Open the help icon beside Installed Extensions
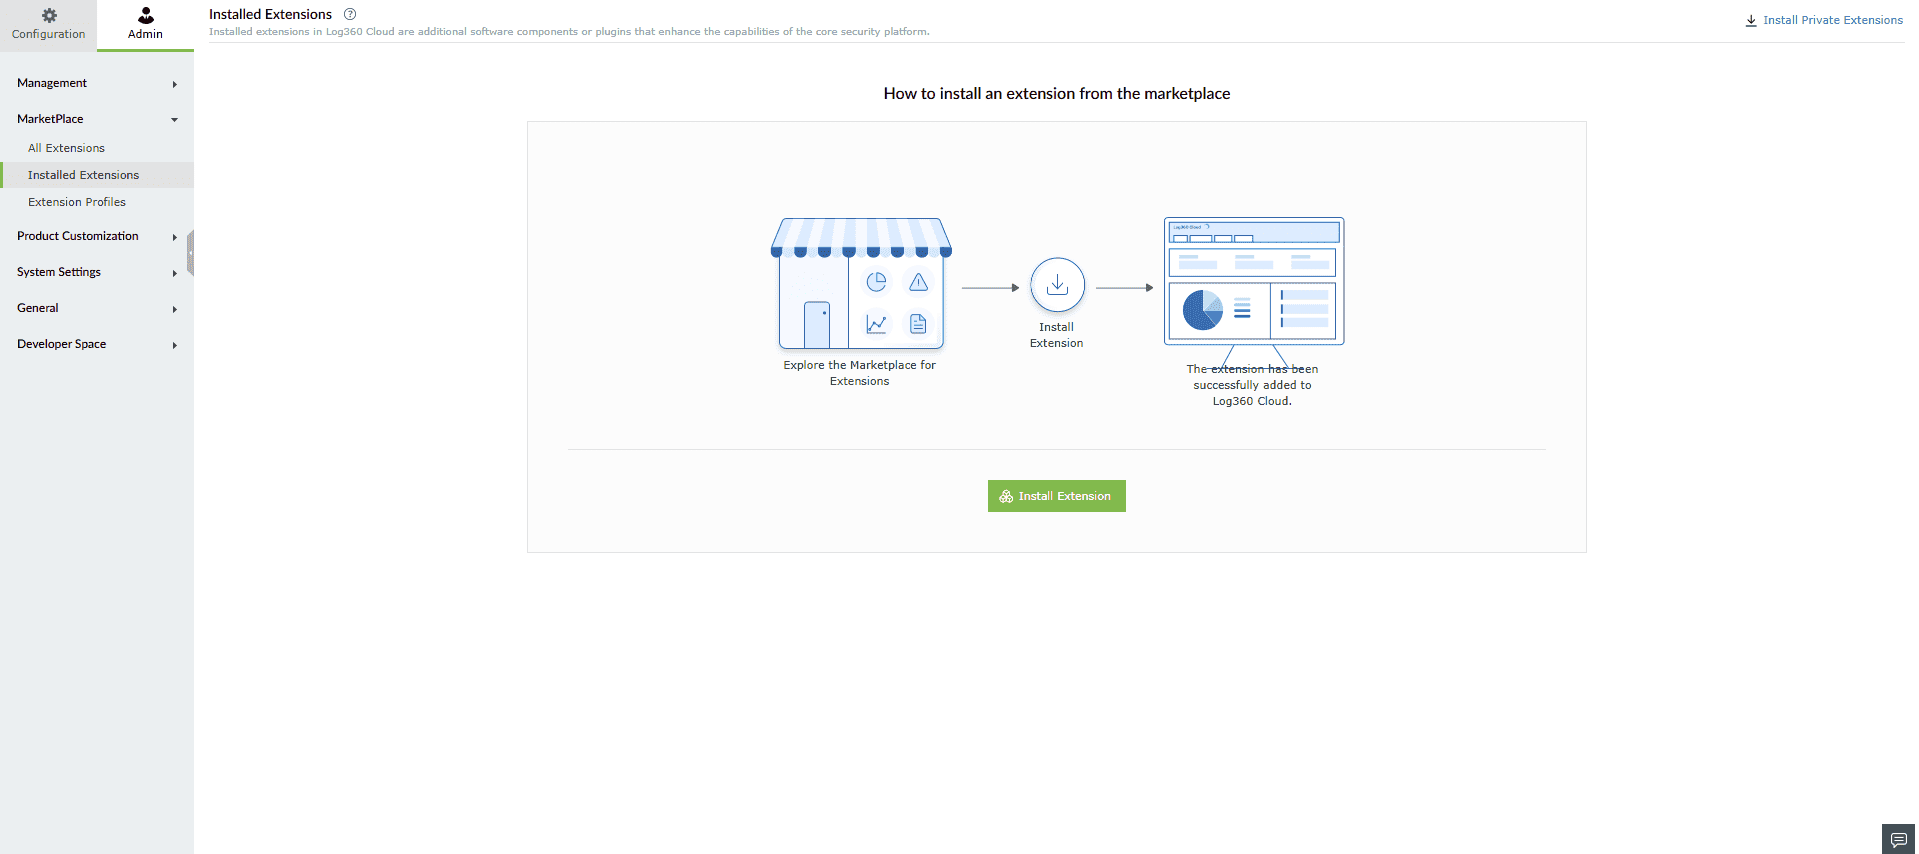The height and width of the screenshot is (854, 1919). pyautogui.click(x=350, y=14)
